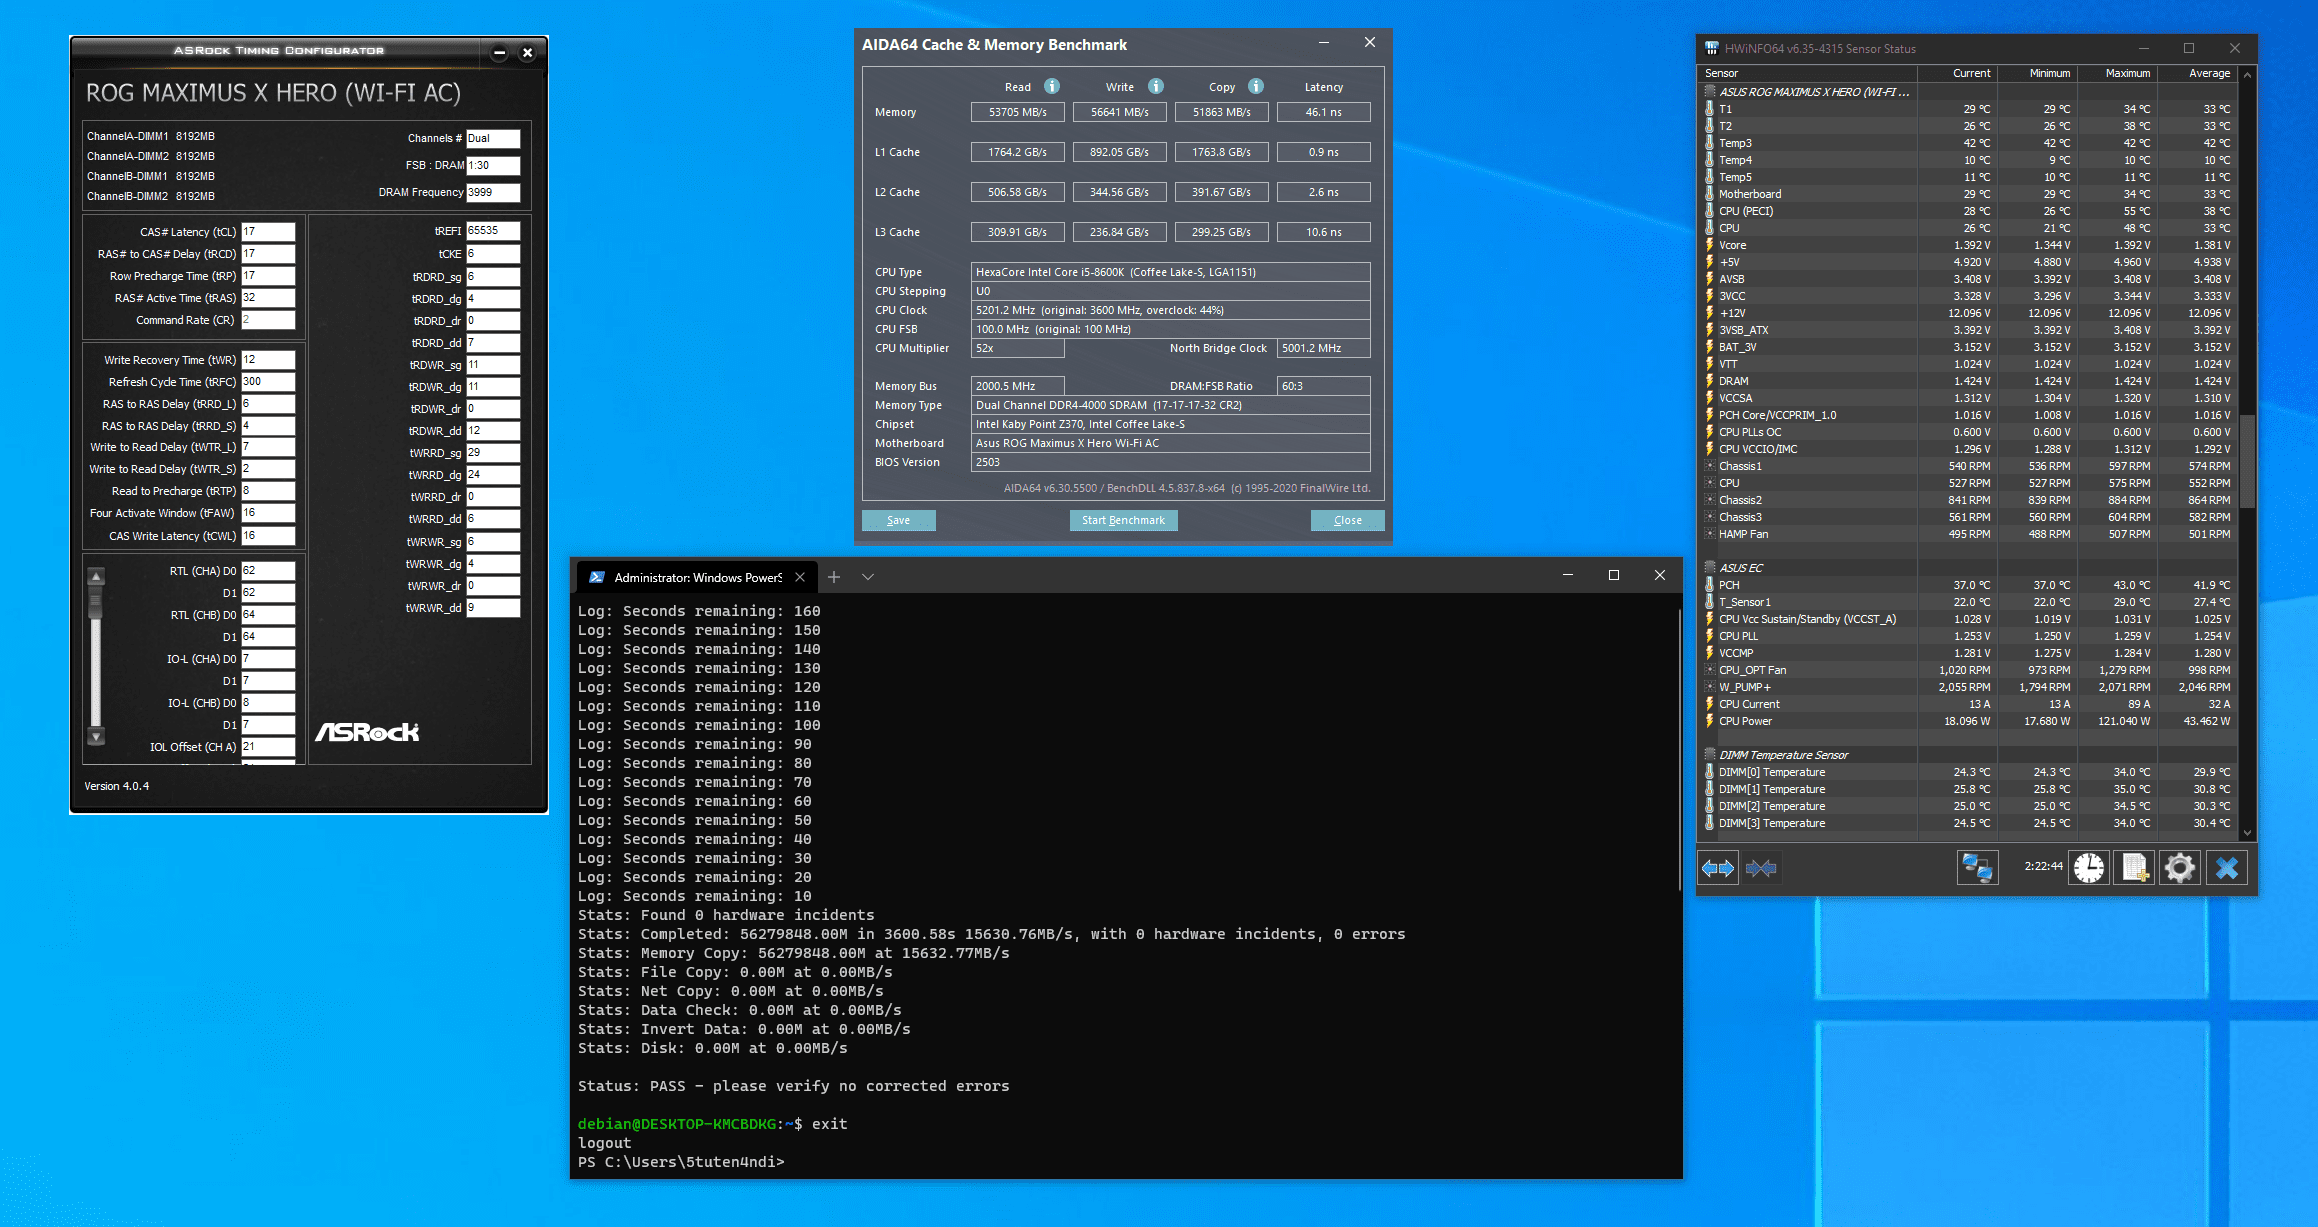The image size is (2318, 1227).
Task: Click T1 thermometer icon in HWiNFO
Action: tap(1710, 108)
